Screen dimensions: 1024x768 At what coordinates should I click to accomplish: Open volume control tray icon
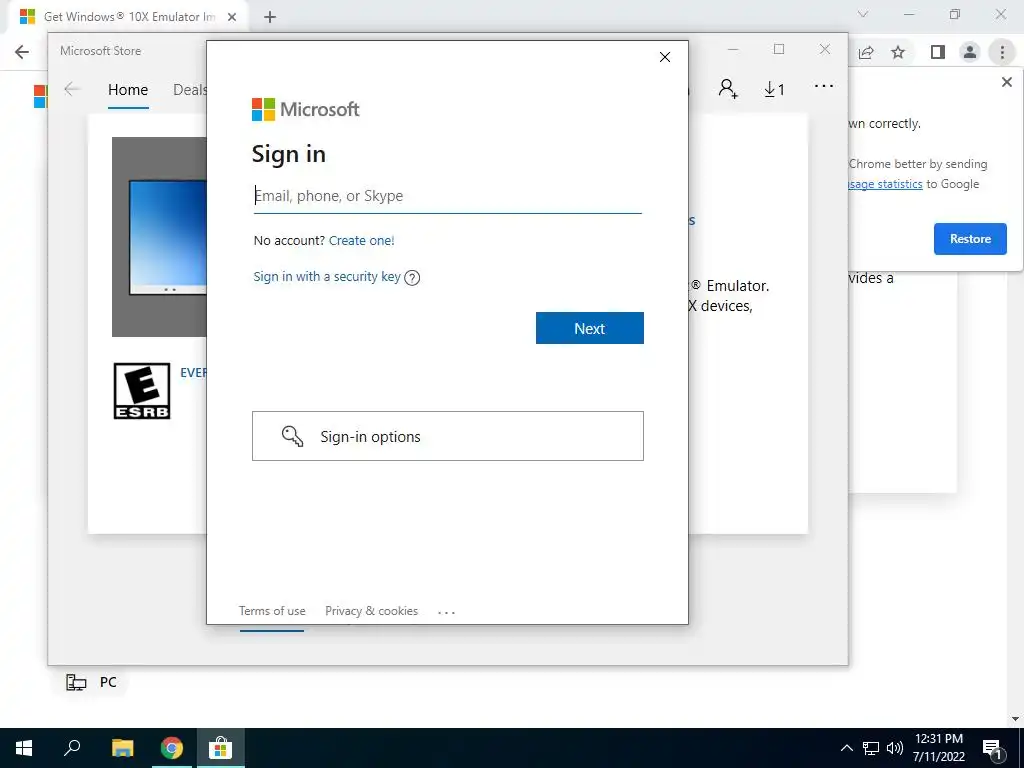click(895, 748)
